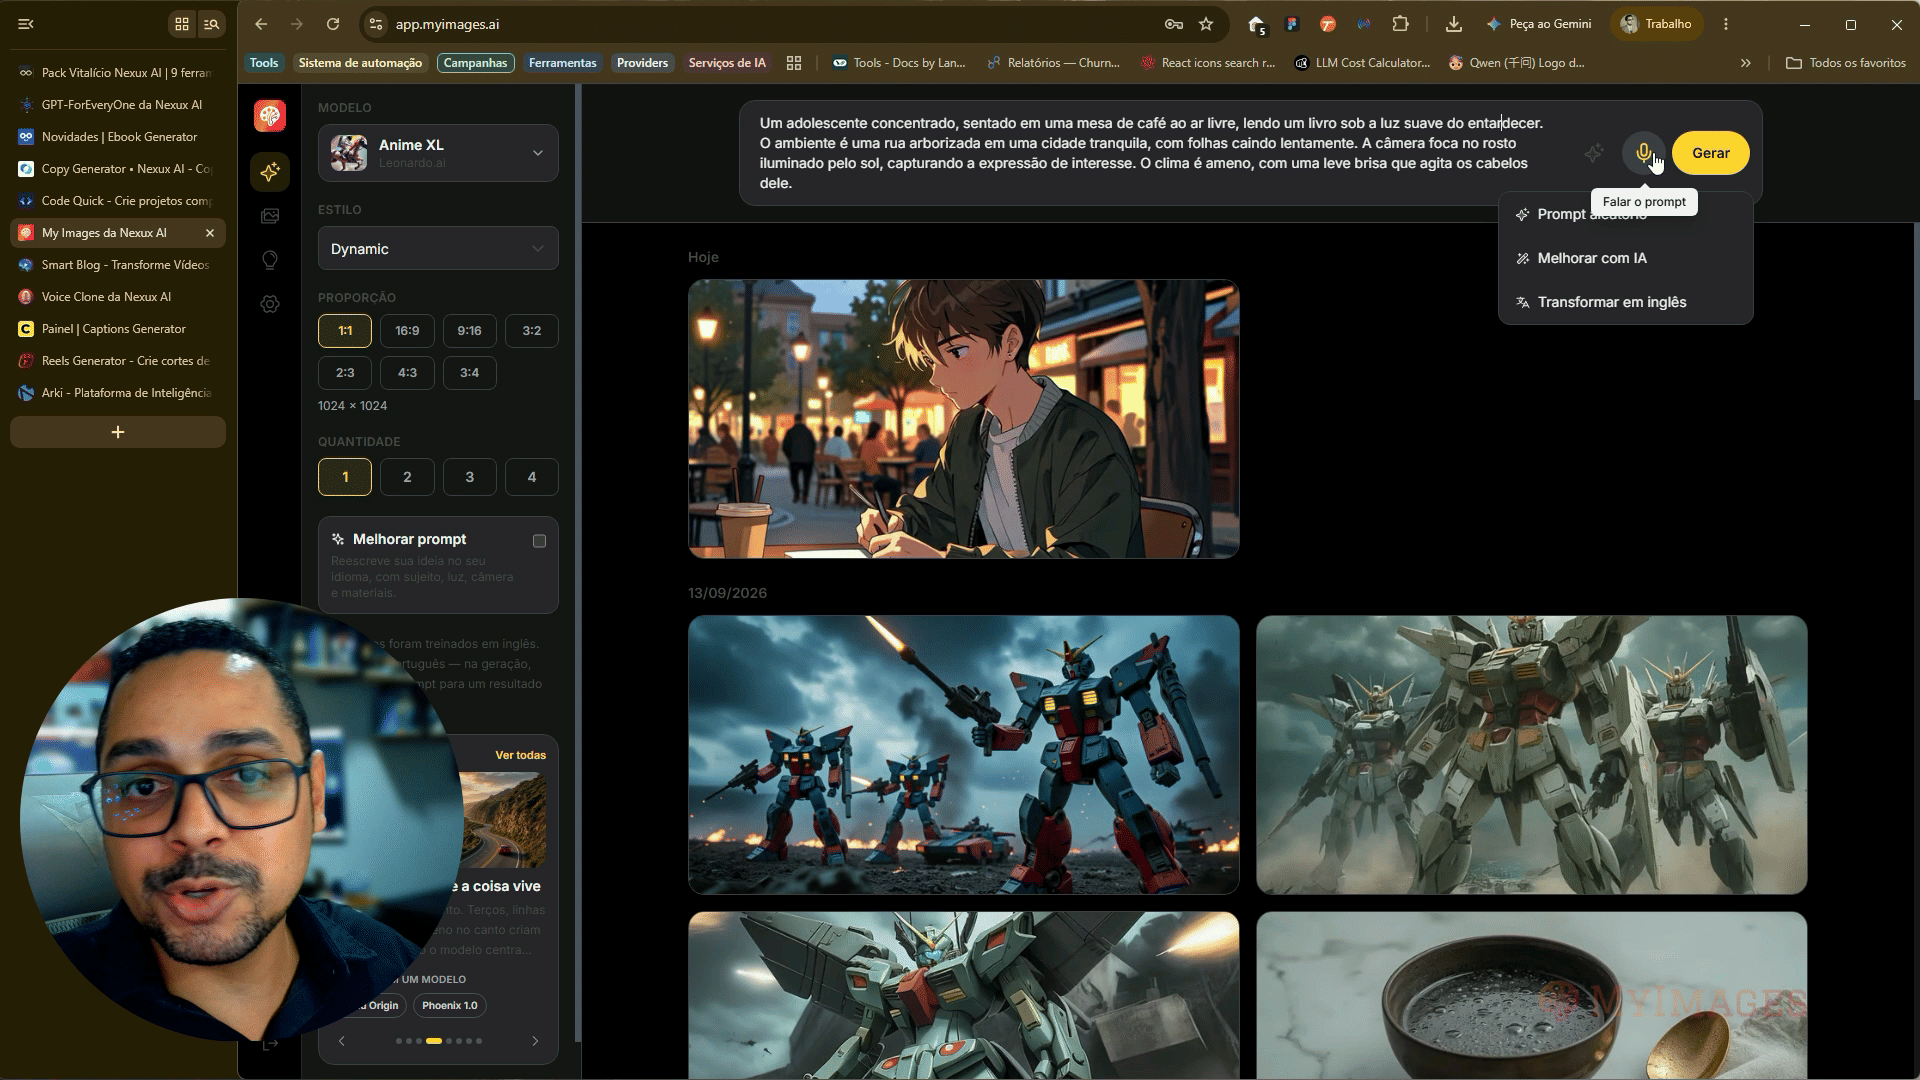The height and width of the screenshot is (1080, 1920).
Task: Select the Phoenix 1.0 model chip
Action: click(450, 1005)
